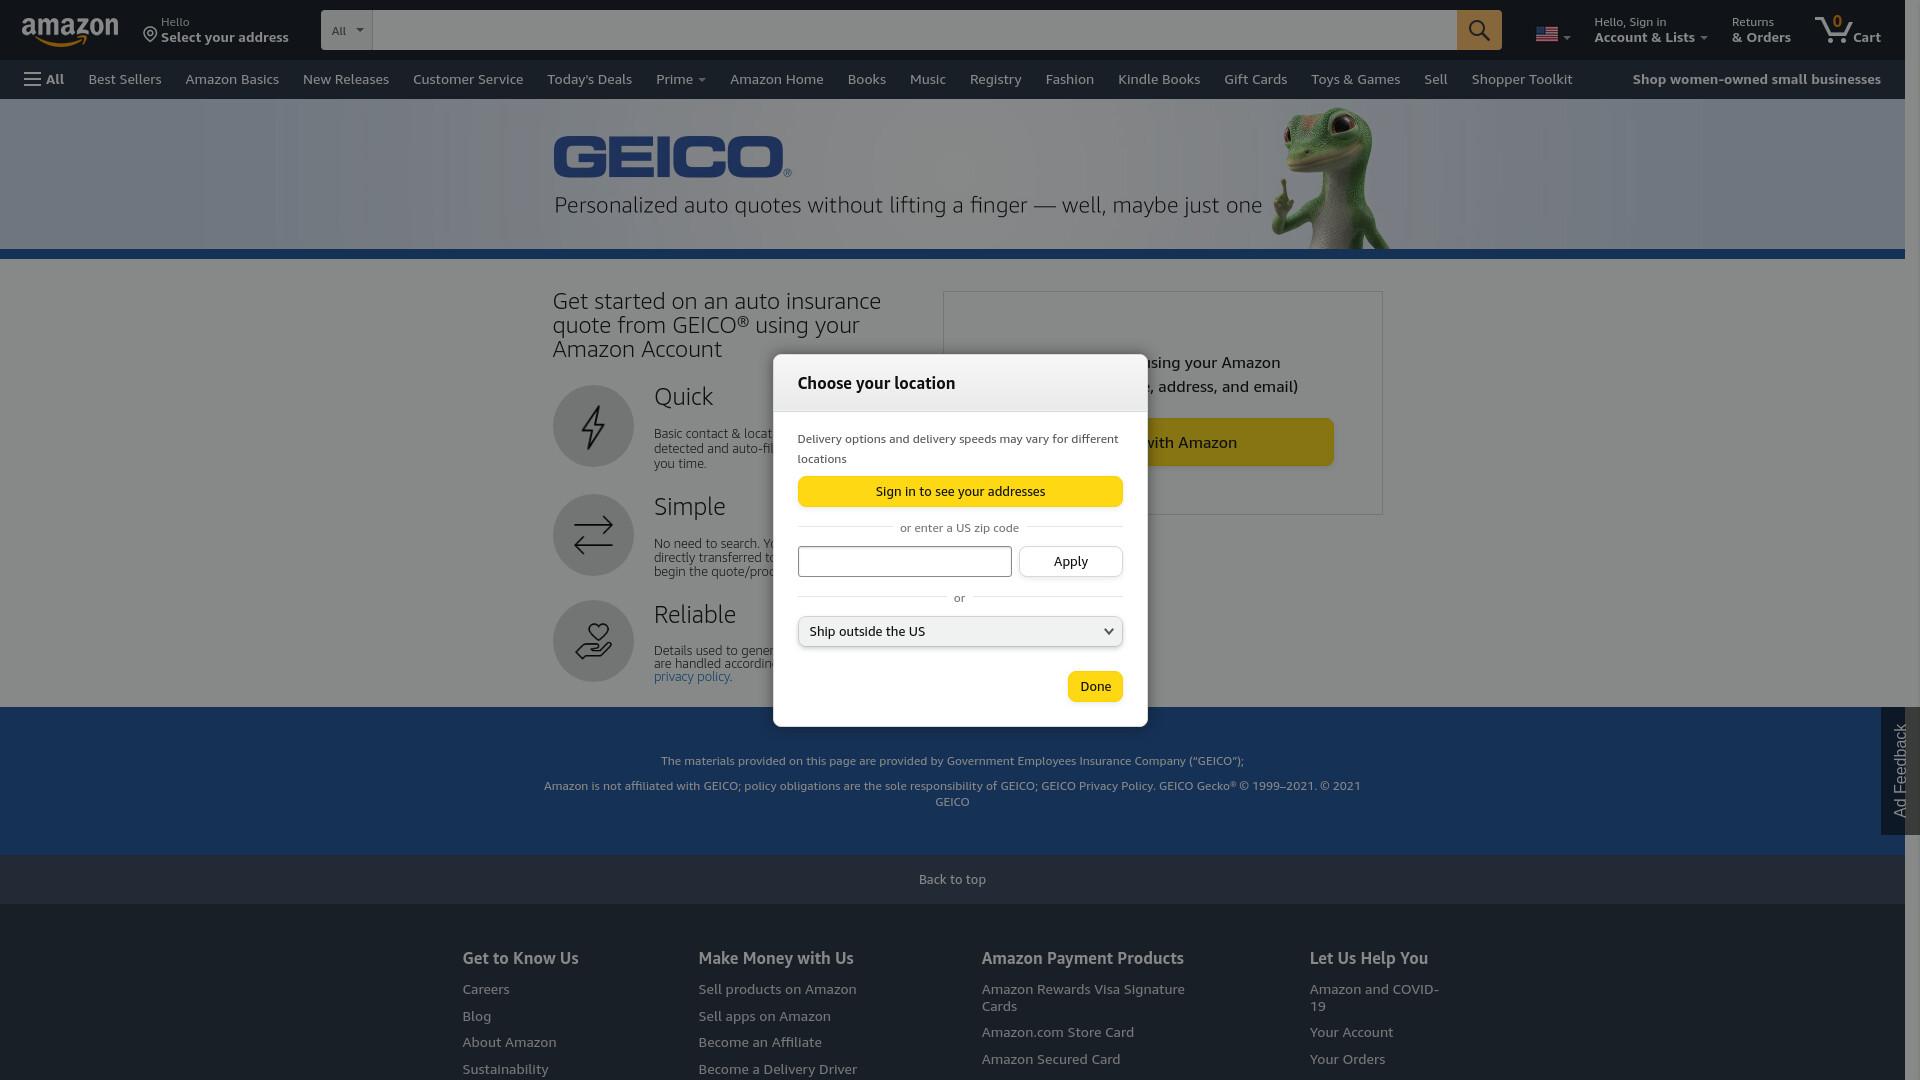Open Returns & Orders
This screenshot has width=1920, height=1080.
[x=1761, y=30]
